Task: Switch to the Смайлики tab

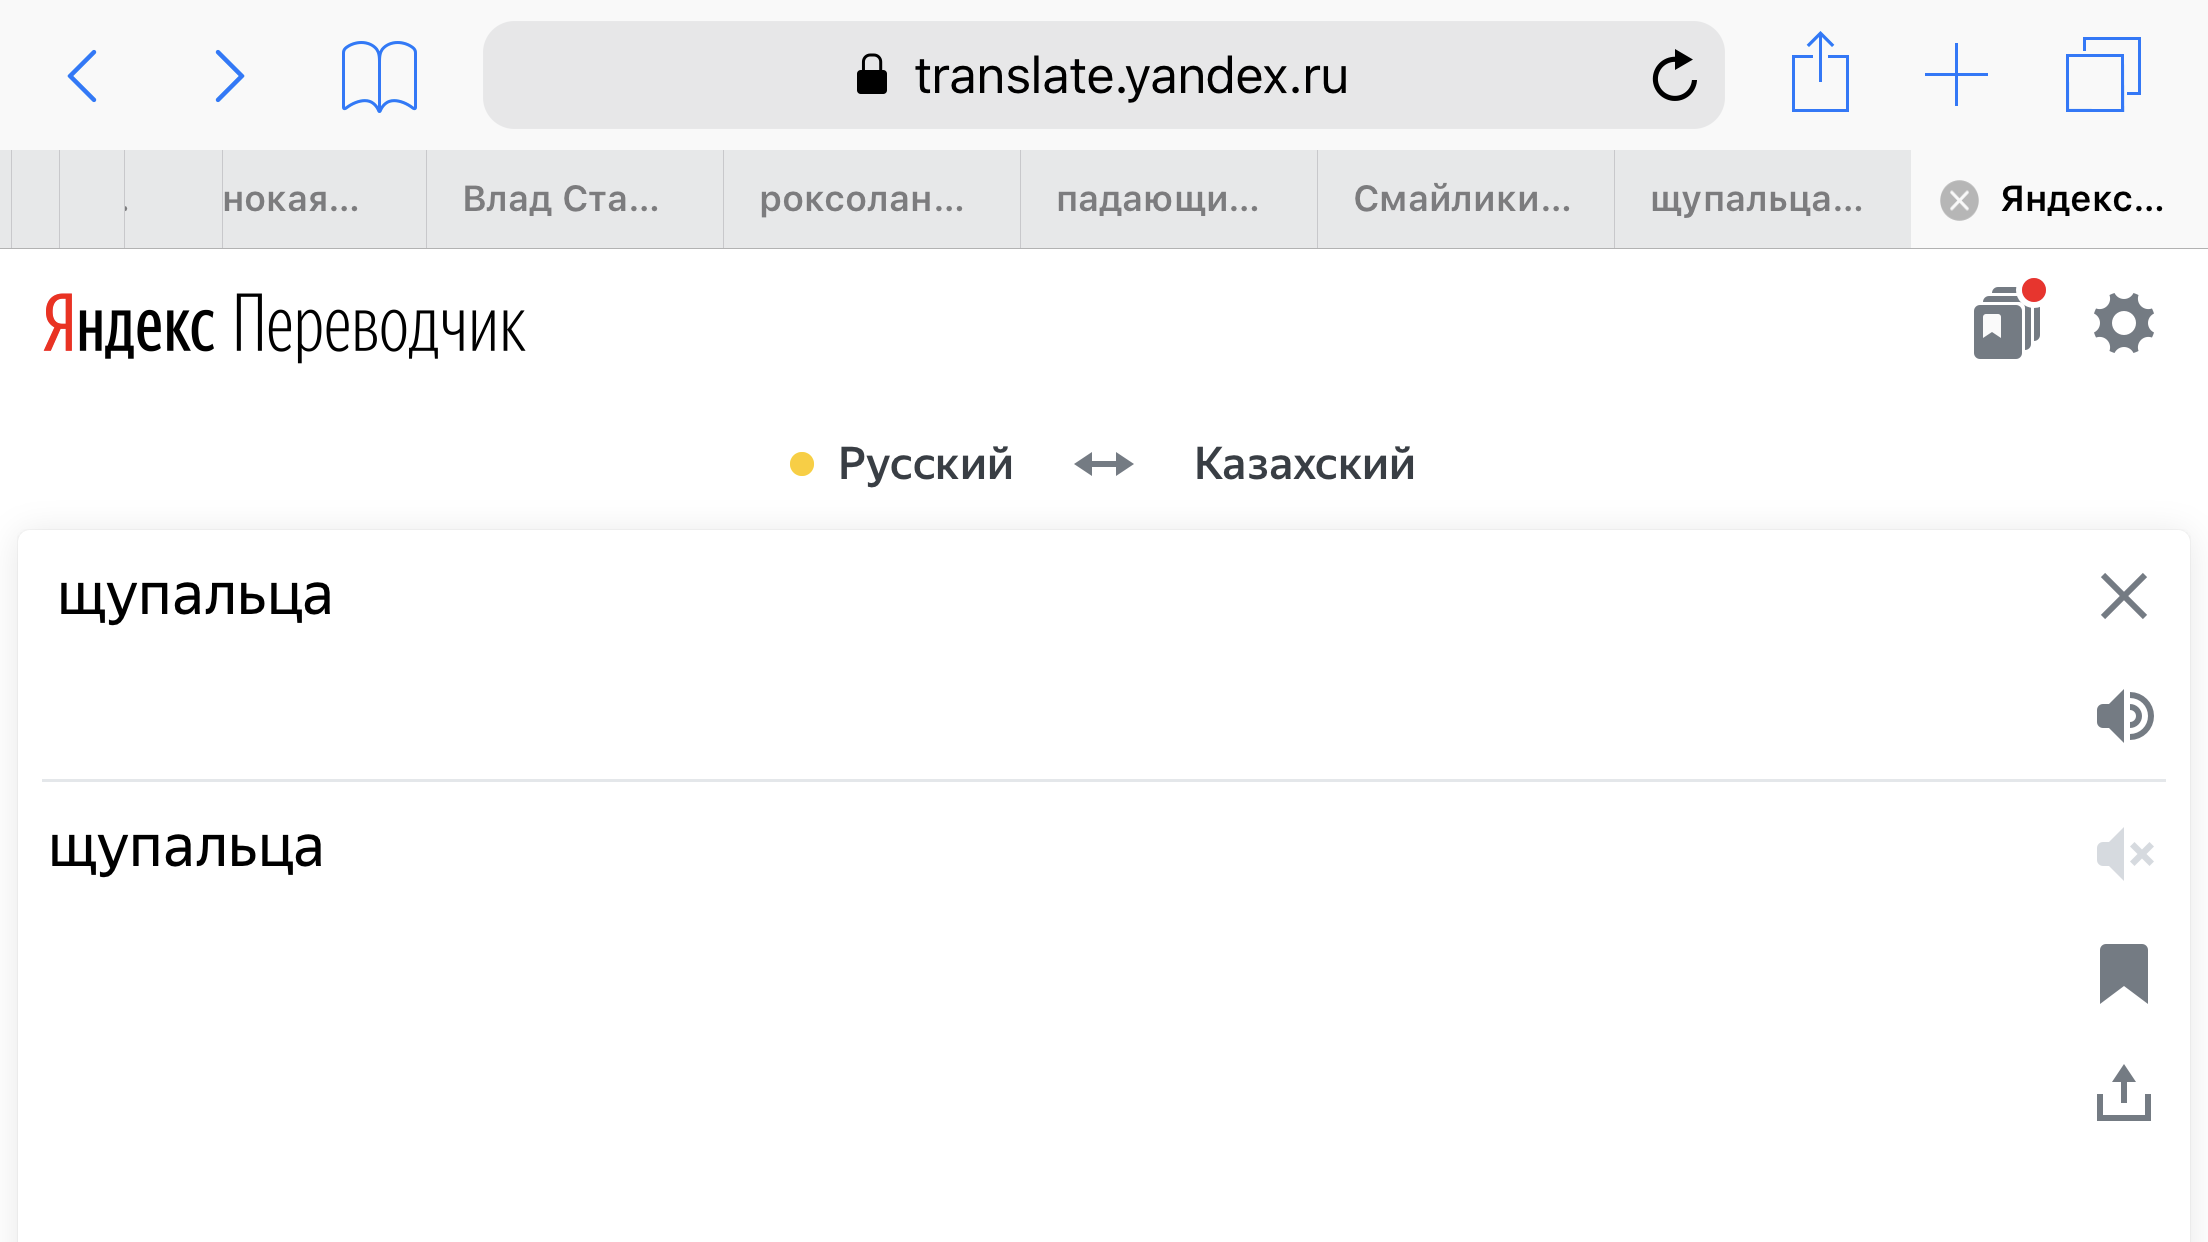Action: 1462,199
